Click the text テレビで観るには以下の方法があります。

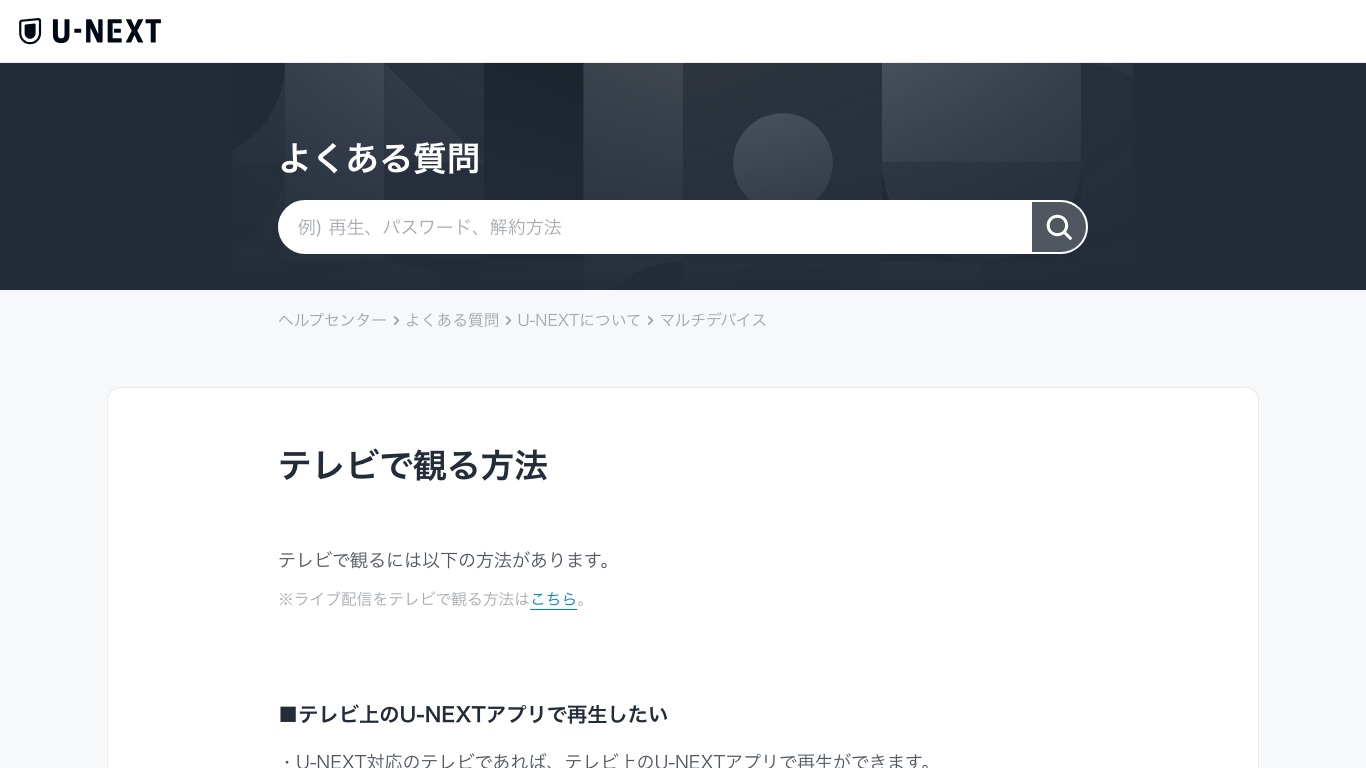click(x=447, y=560)
